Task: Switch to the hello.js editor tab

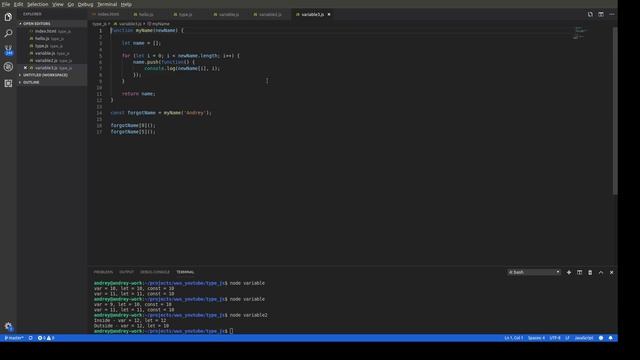Action: [x=146, y=14]
